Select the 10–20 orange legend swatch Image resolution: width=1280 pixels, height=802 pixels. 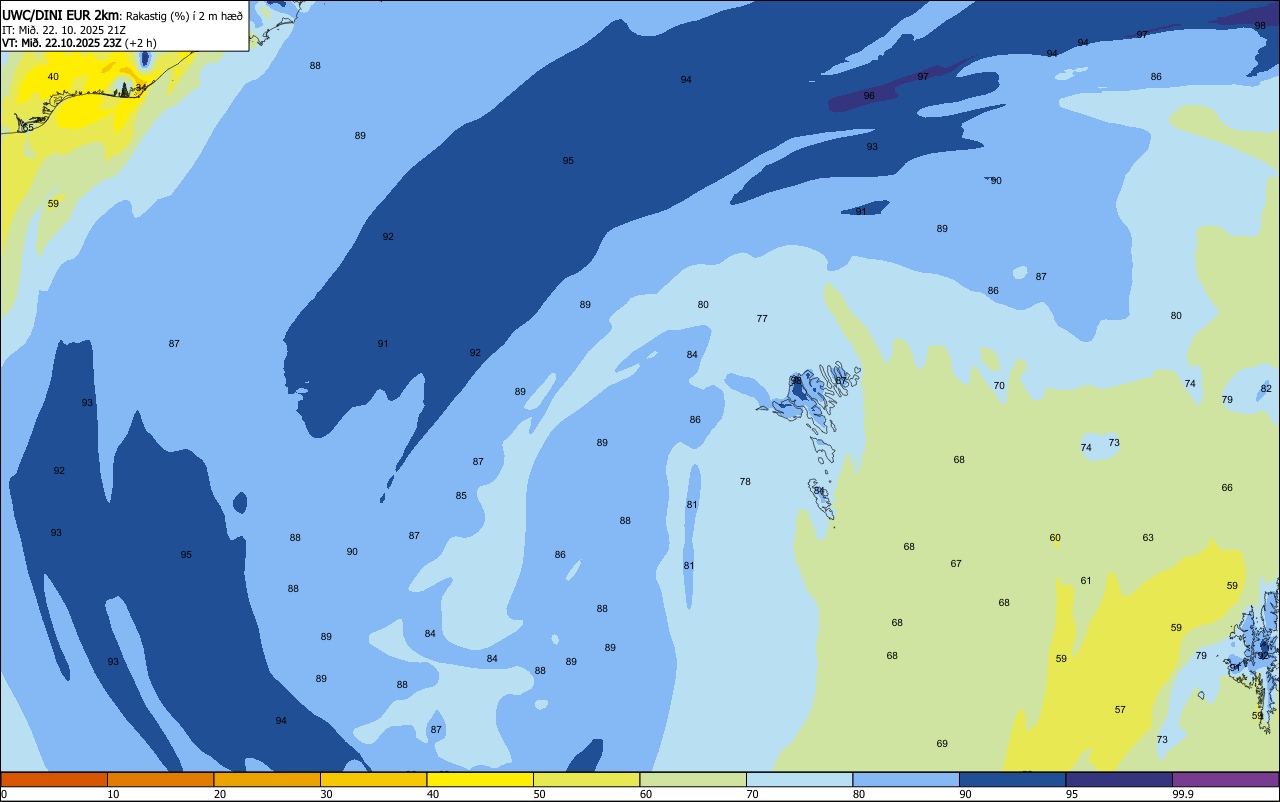click(160, 779)
